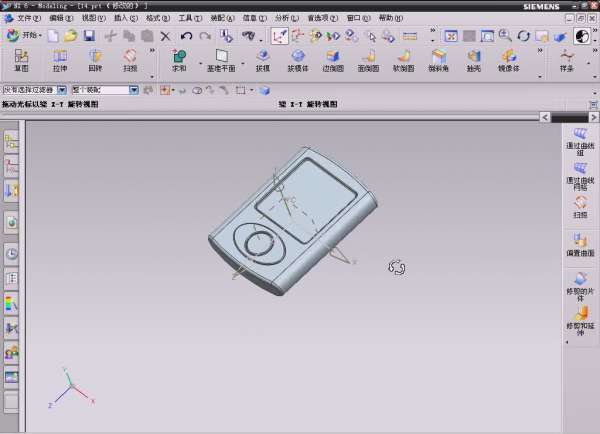
Task: Click the 镜像体 (Mirror Body) button
Action: click(509, 60)
